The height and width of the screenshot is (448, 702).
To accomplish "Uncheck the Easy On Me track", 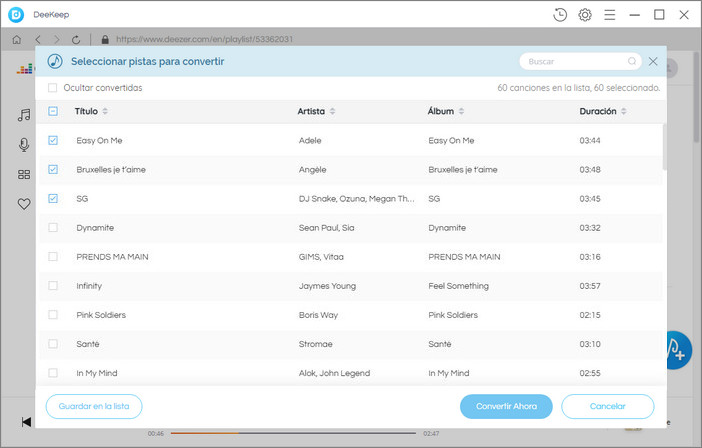I will click(x=53, y=141).
